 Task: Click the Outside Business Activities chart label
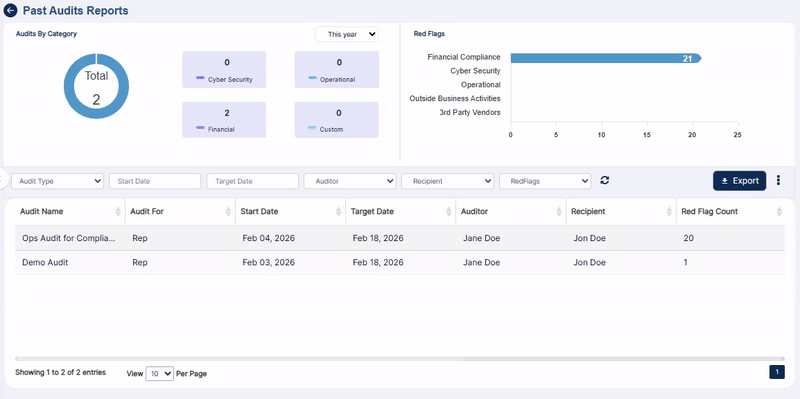455,98
